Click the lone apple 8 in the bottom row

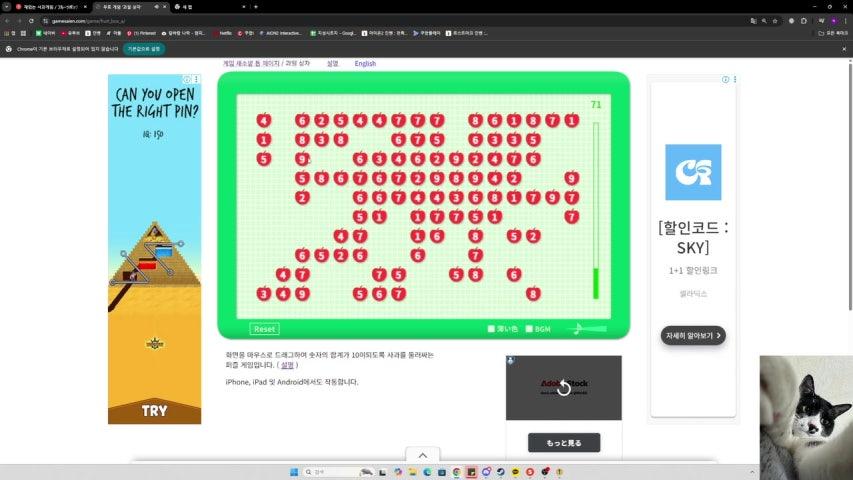[x=533, y=294]
